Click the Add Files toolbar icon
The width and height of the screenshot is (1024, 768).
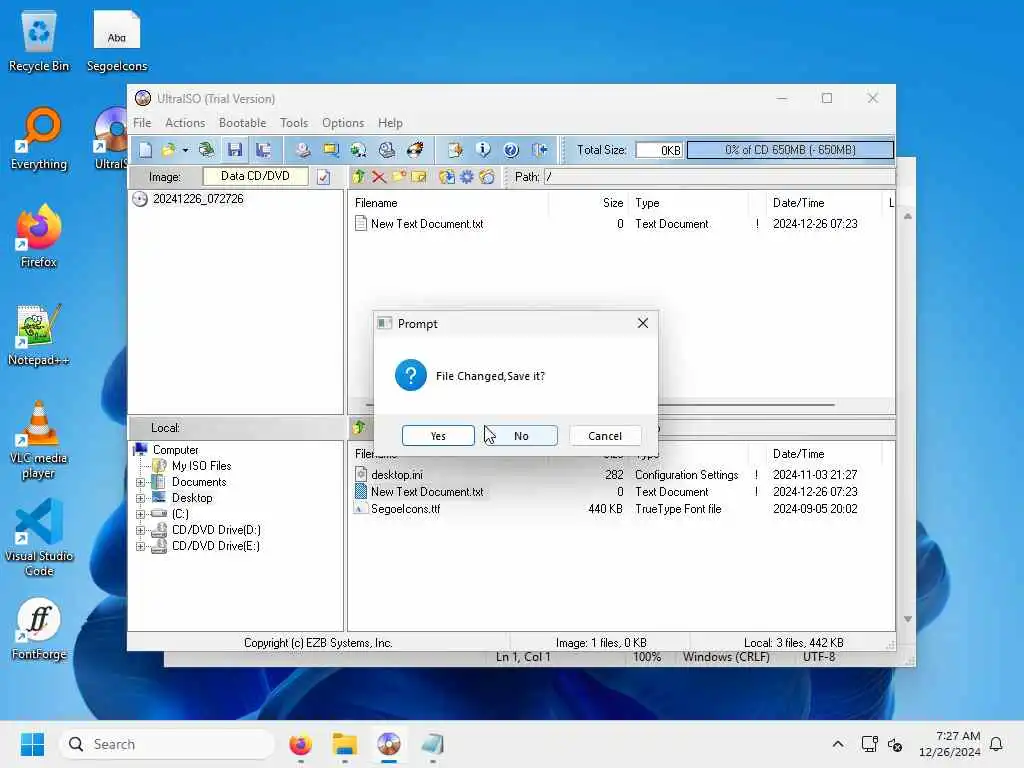[x=455, y=150]
